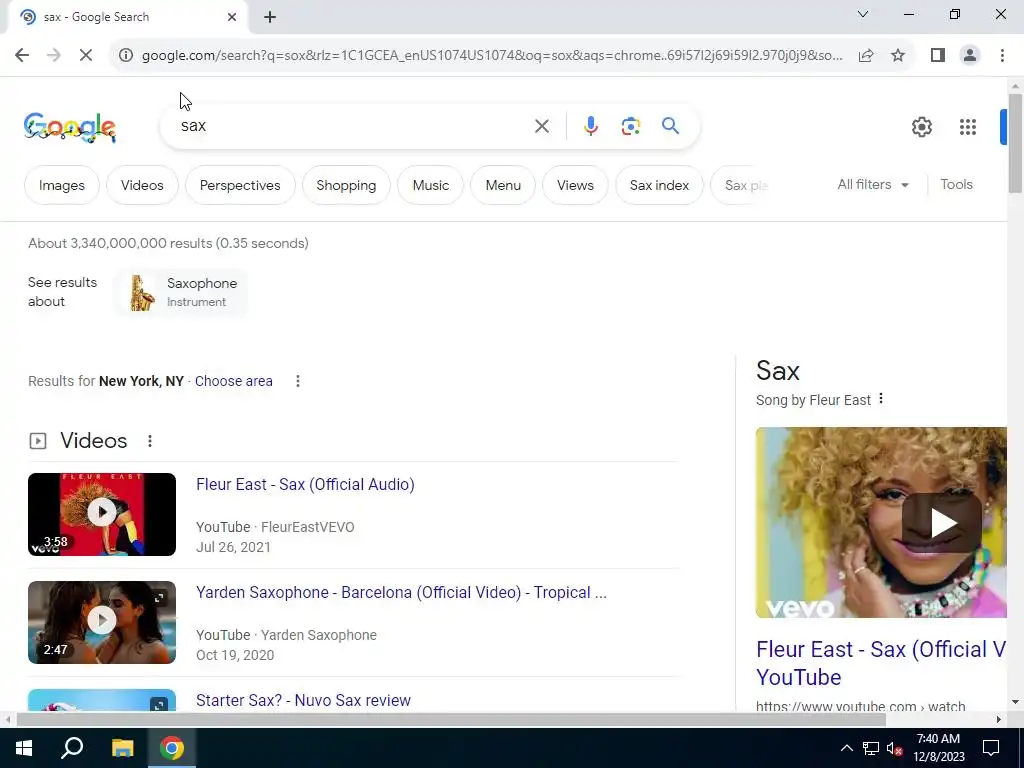Viewport: 1024px width, 768px height.
Task: Click the vertical page scrollbar
Action: point(1015,144)
